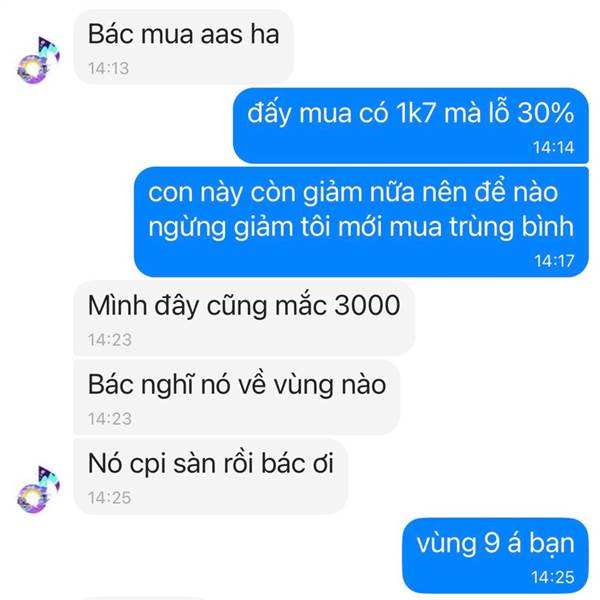Viewport: 600px width, 600px height.
Task: Select the "Bác mua aas ha" message bubble
Action: point(184,47)
